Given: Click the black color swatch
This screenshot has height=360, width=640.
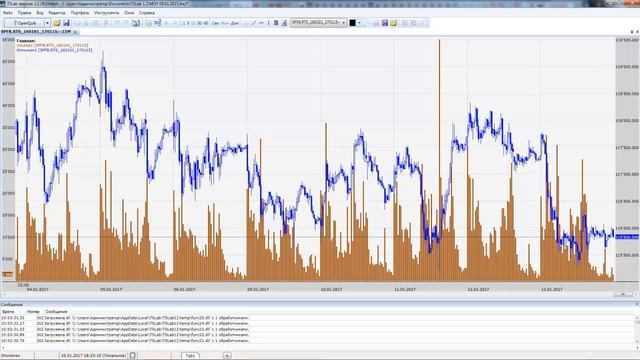Looking at the screenshot, I should (x=353, y=23).
